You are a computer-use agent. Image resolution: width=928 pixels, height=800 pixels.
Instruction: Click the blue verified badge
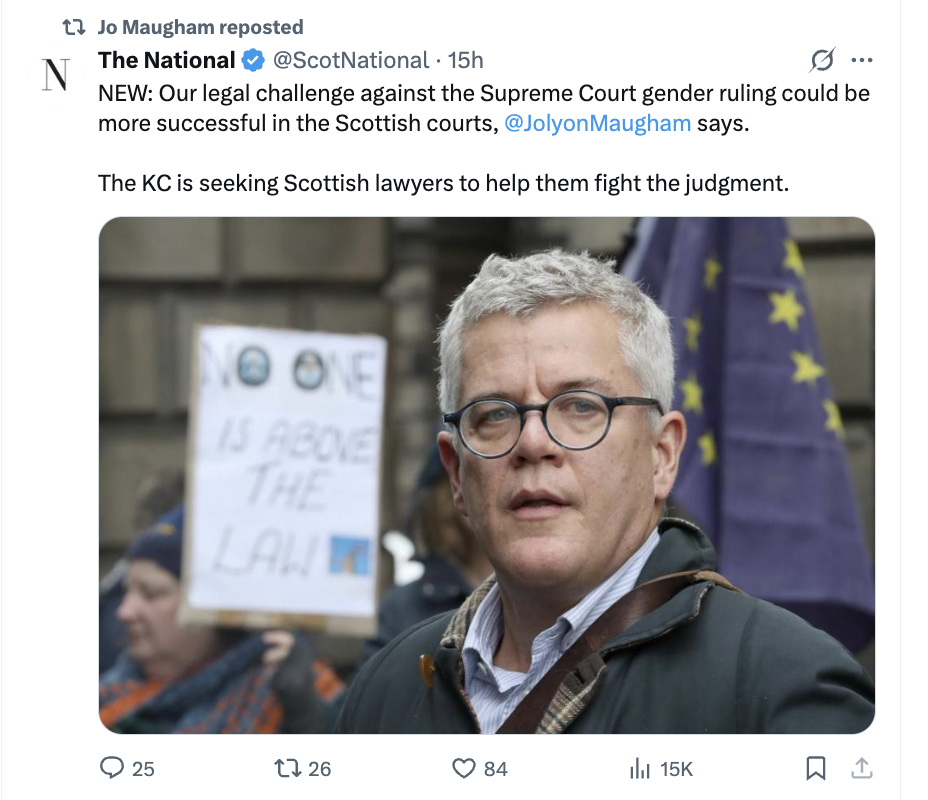tap(253, 60)
